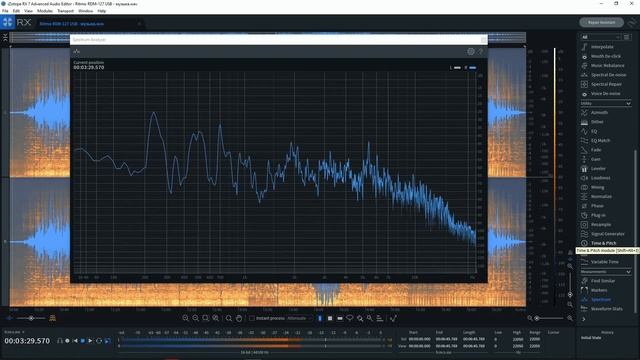The image size is (640, 360).
Task: Open Spectrum Analyzer settings gear
Action: pos(471,51)
